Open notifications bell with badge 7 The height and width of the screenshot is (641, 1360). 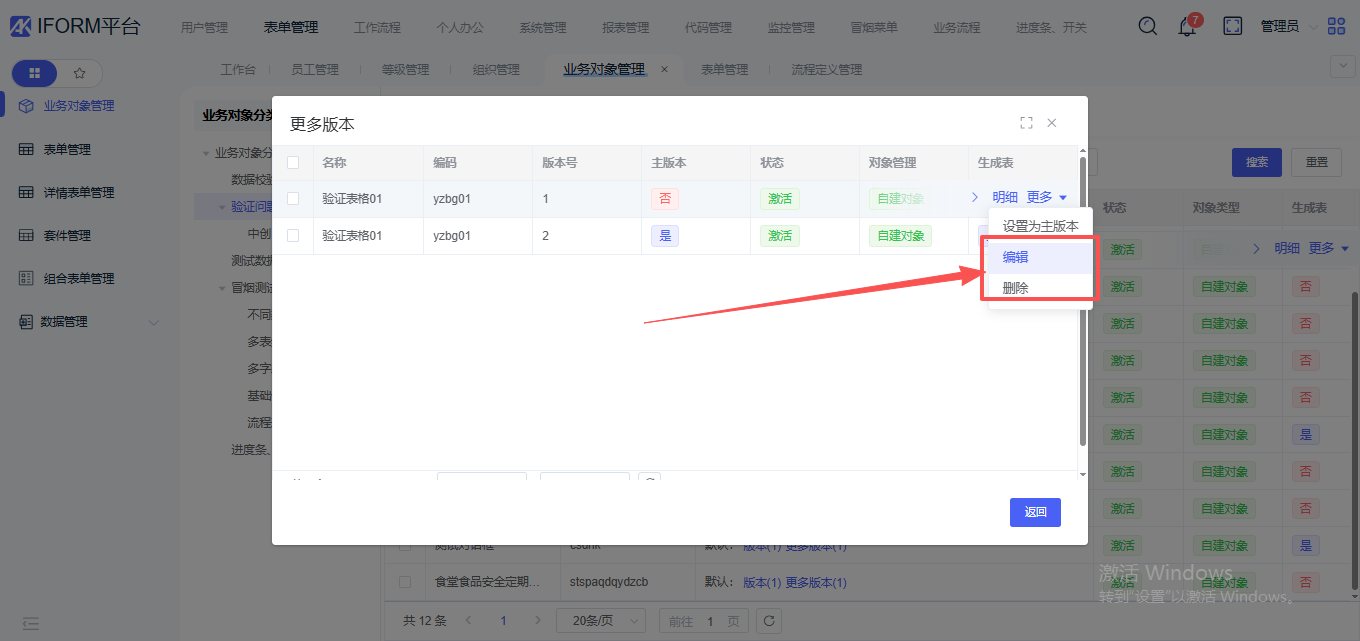click(1187, 27)
